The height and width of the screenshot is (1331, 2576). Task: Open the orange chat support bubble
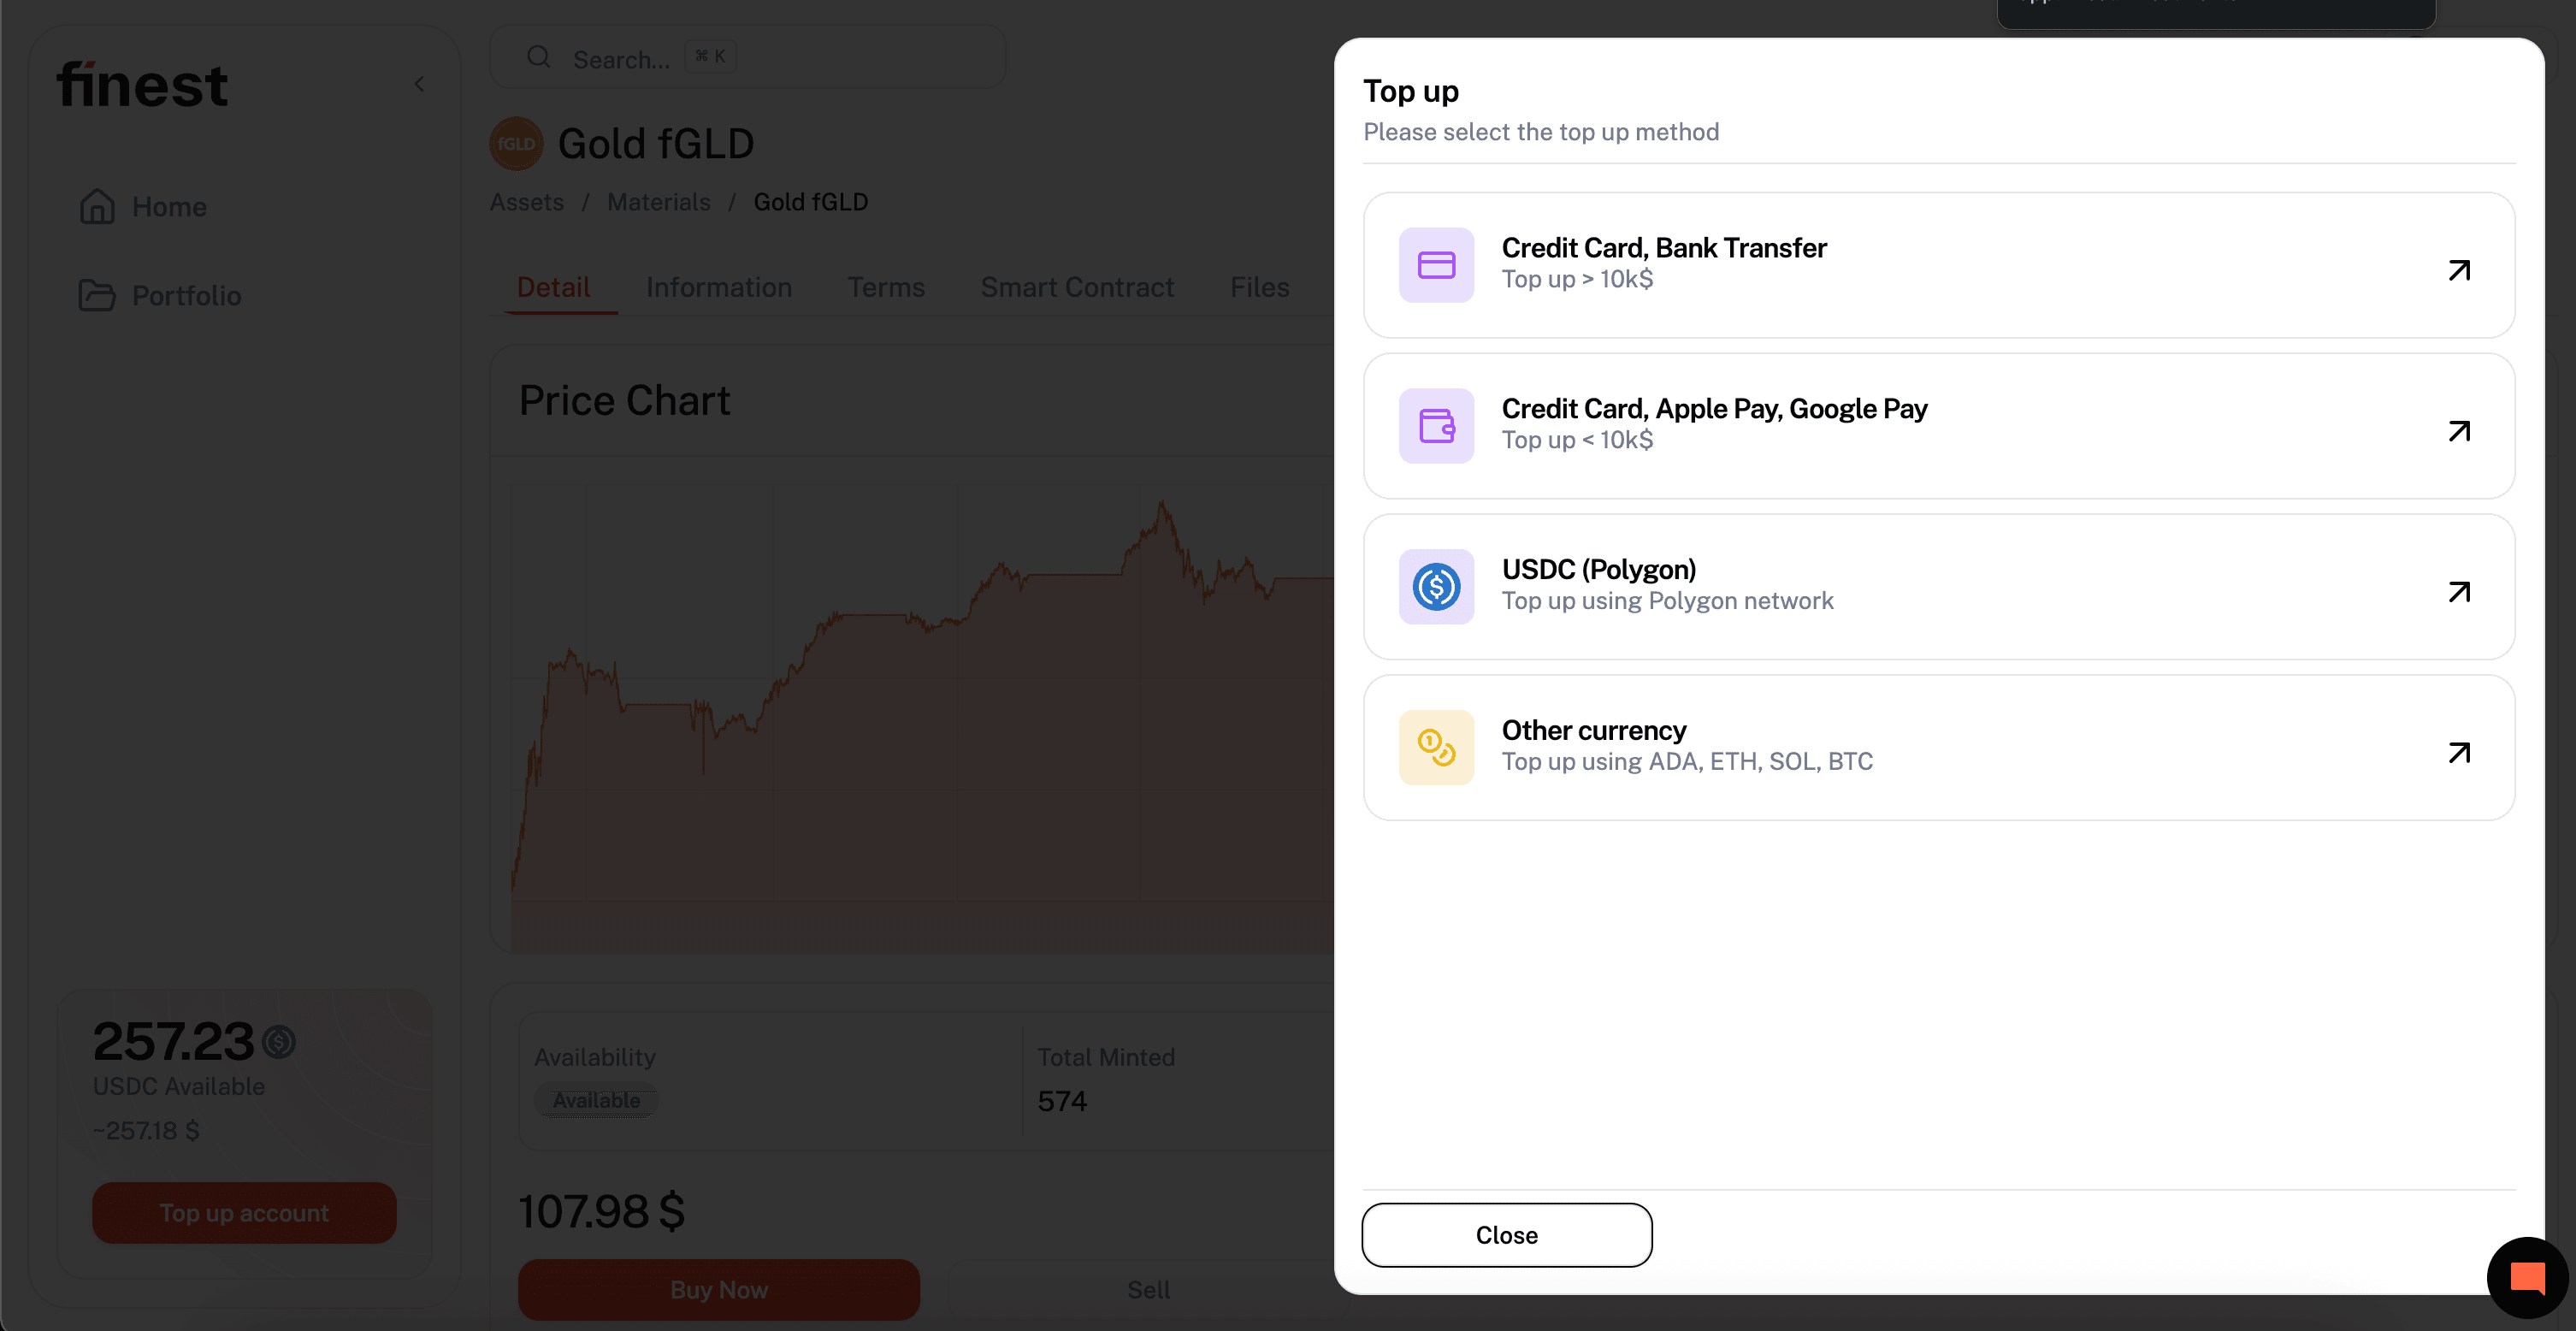[x=2526, y=1277]
